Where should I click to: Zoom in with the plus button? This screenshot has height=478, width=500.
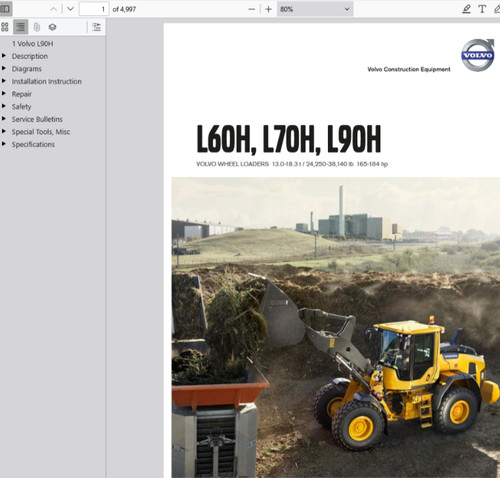coord(268,9)
